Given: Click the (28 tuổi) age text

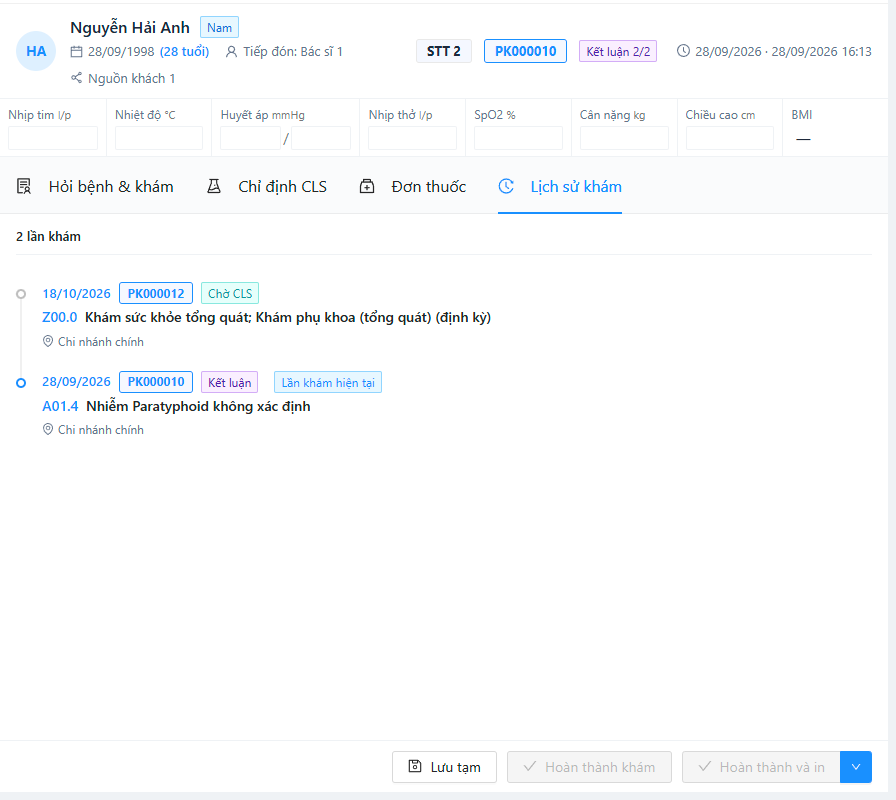Looking at the screenshot, I should pyautogui.click(x=185, y=52).
